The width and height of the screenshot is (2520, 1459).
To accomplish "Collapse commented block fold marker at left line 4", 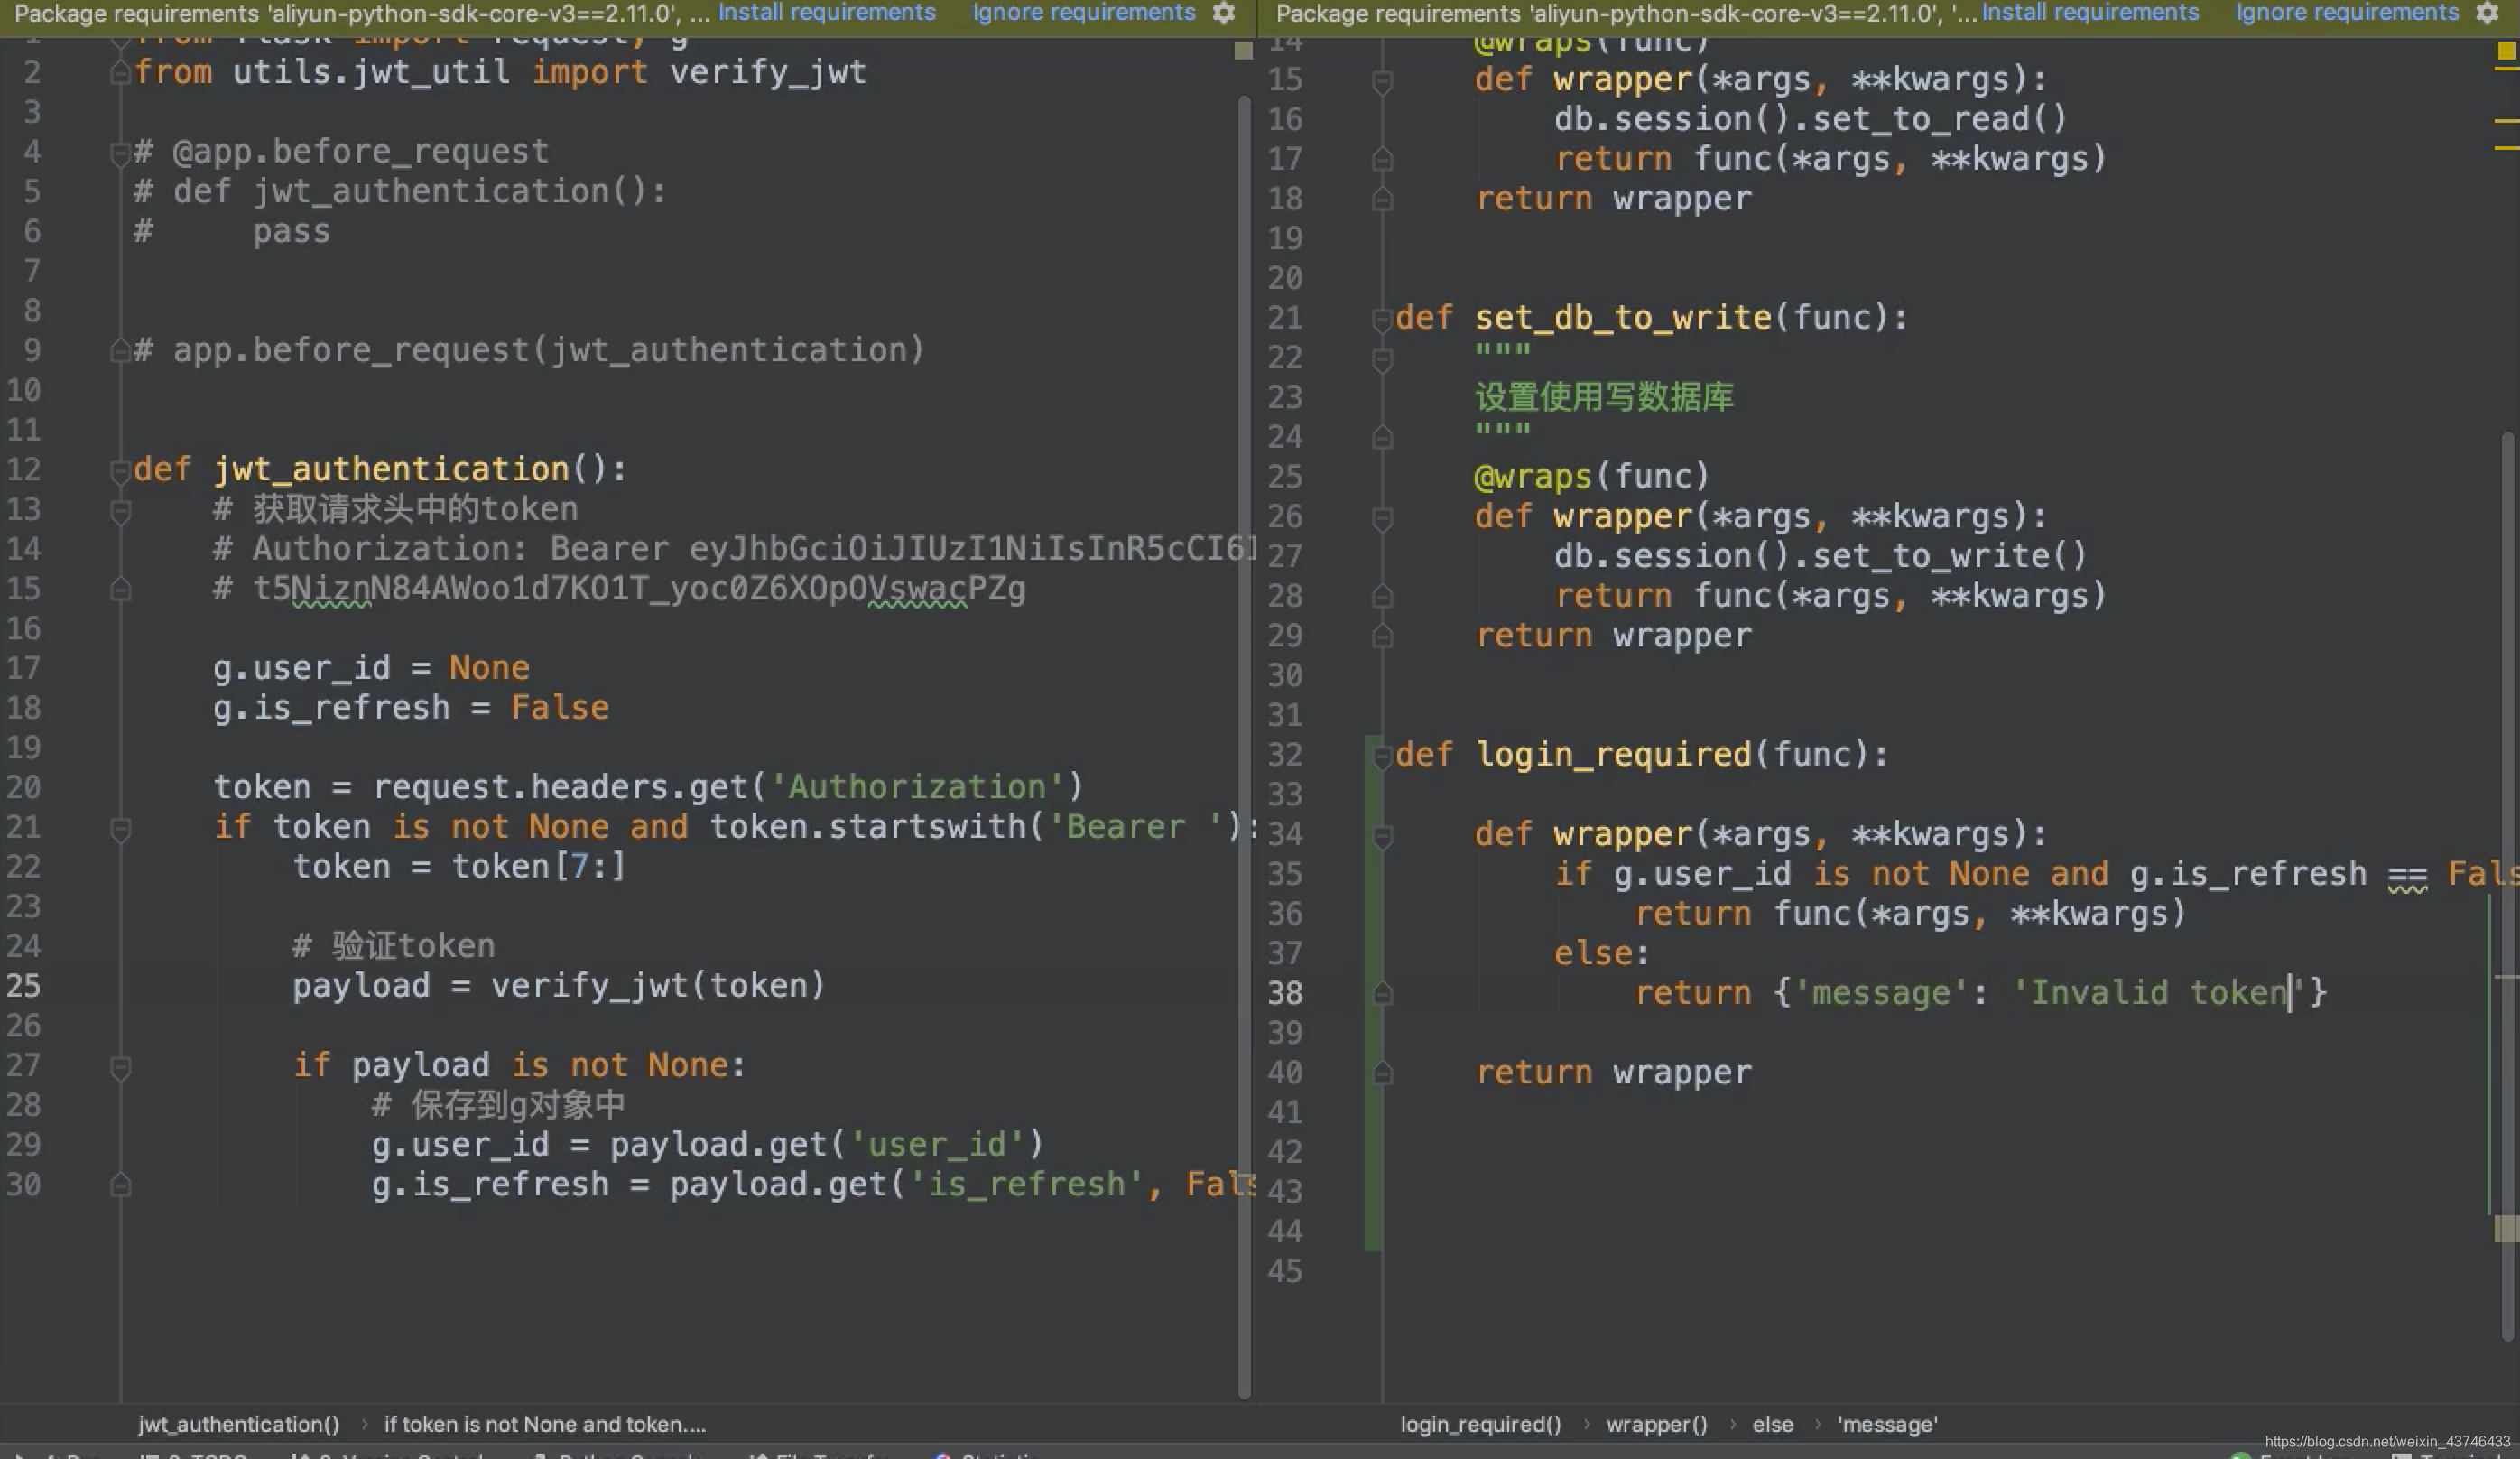I will (x=120, y=154).
